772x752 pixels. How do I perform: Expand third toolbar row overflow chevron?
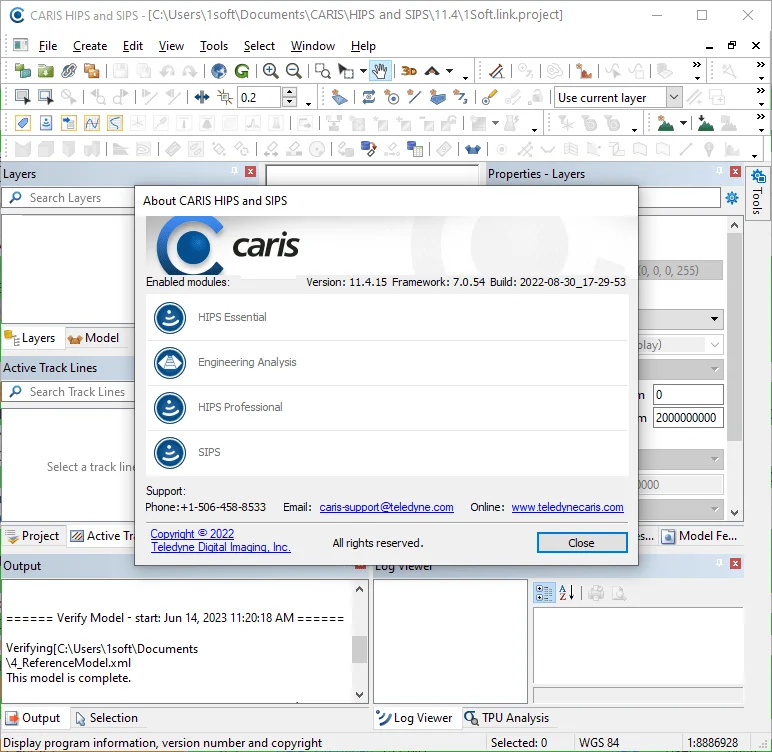tap(761, 117)
